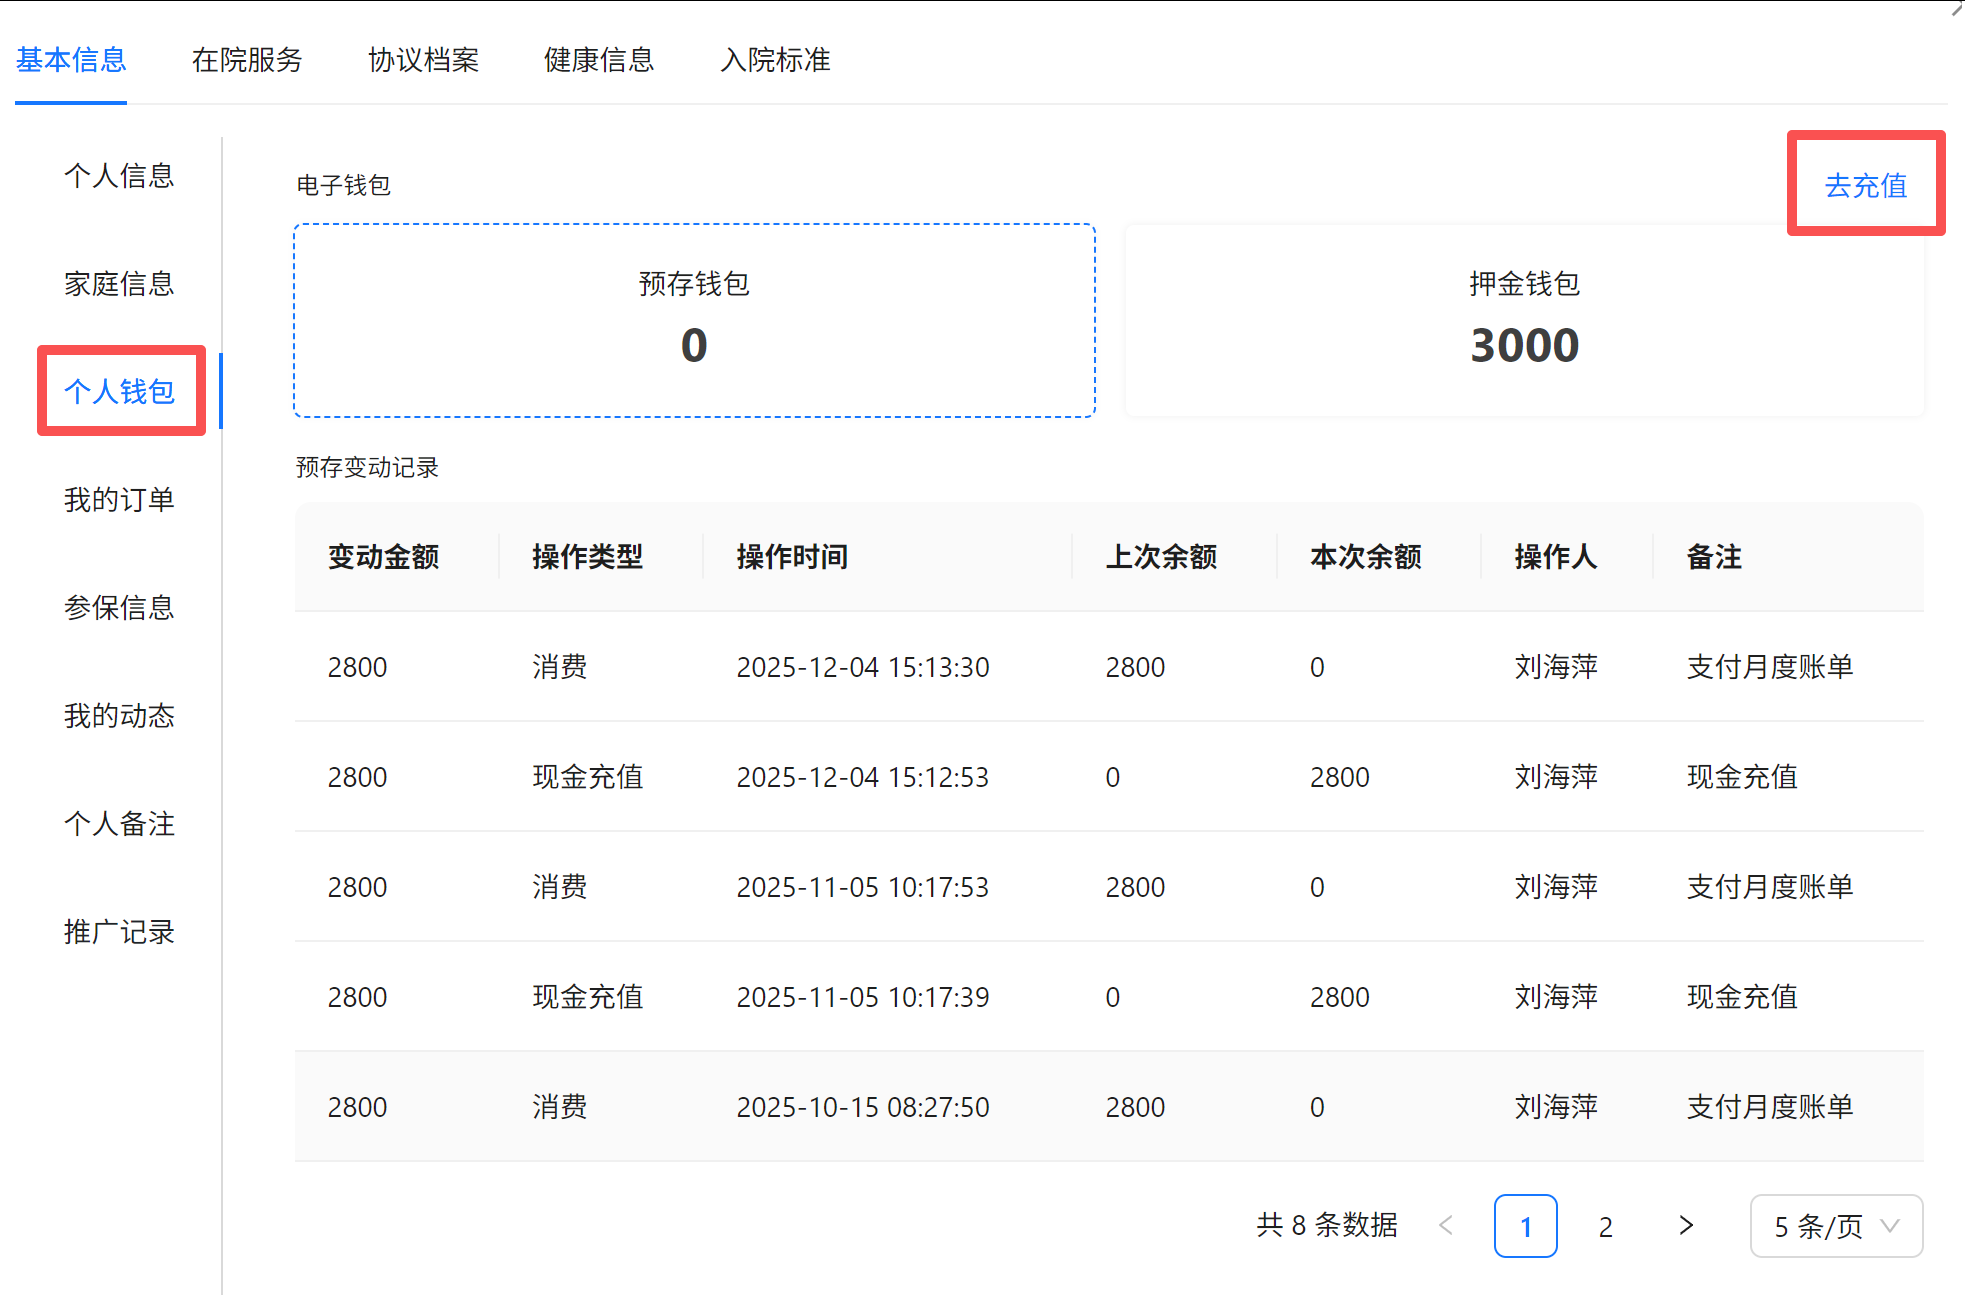Open the 入院标准 tab
The height and width of the screenshot is (1295, 1965).
click(775, 60)
